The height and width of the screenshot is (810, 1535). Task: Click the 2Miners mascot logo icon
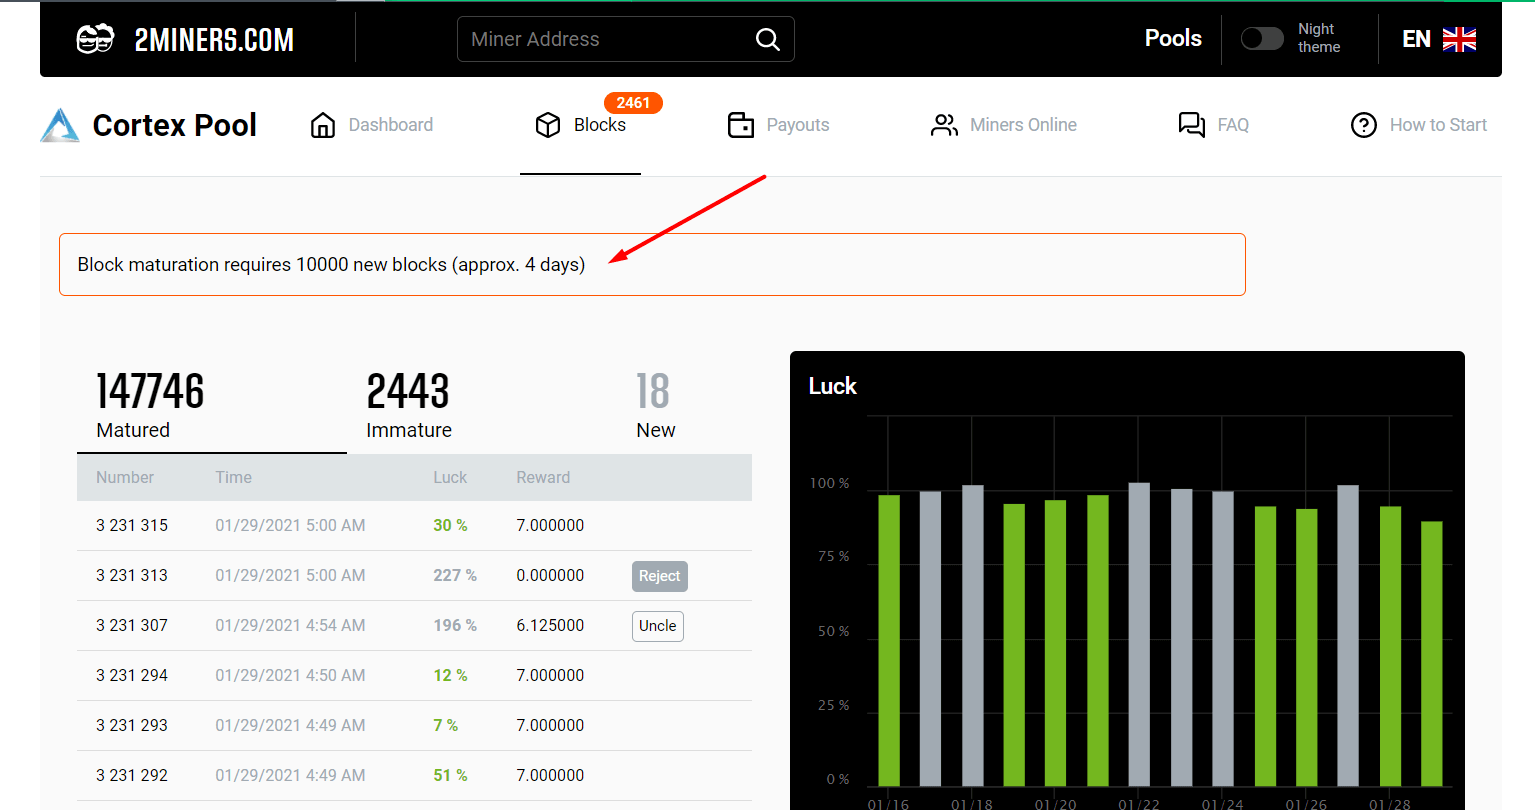[x=95, y=39]
